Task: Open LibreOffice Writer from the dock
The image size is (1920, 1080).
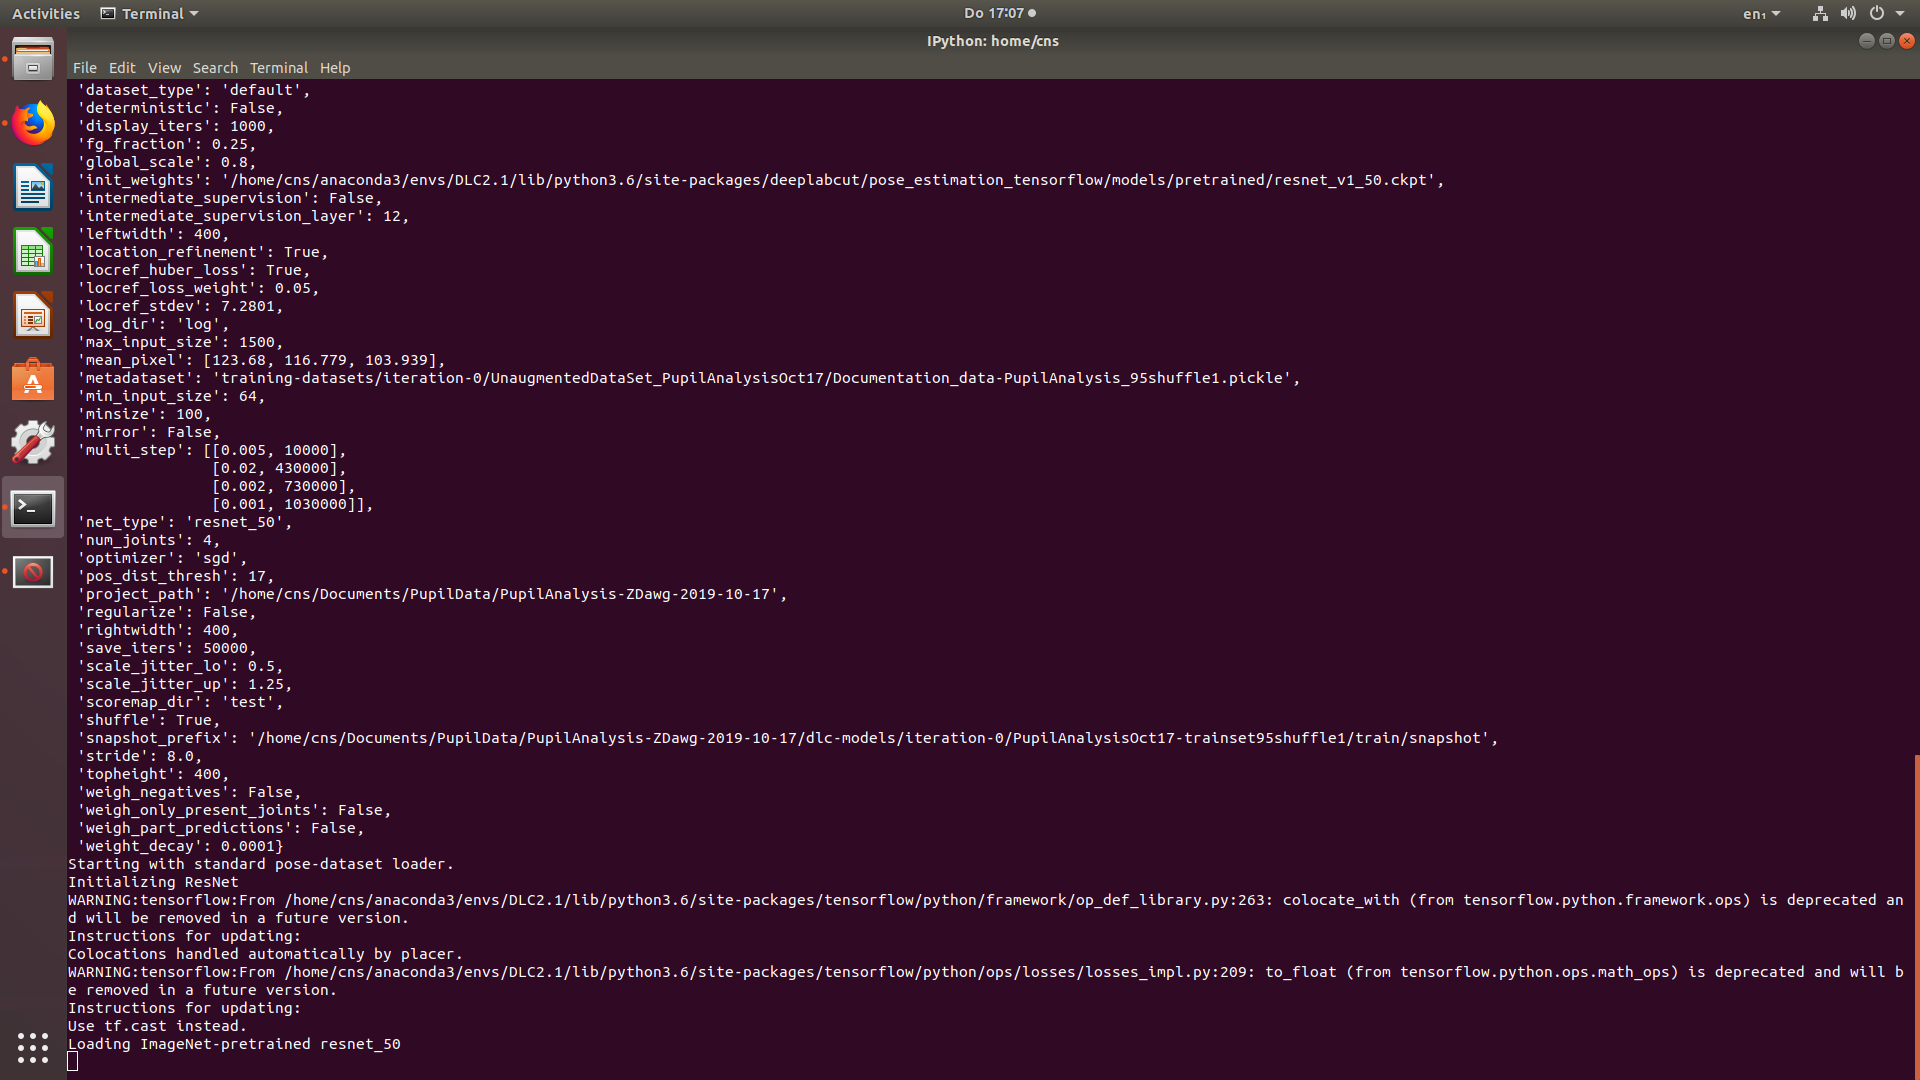Action: click(33, 187)
